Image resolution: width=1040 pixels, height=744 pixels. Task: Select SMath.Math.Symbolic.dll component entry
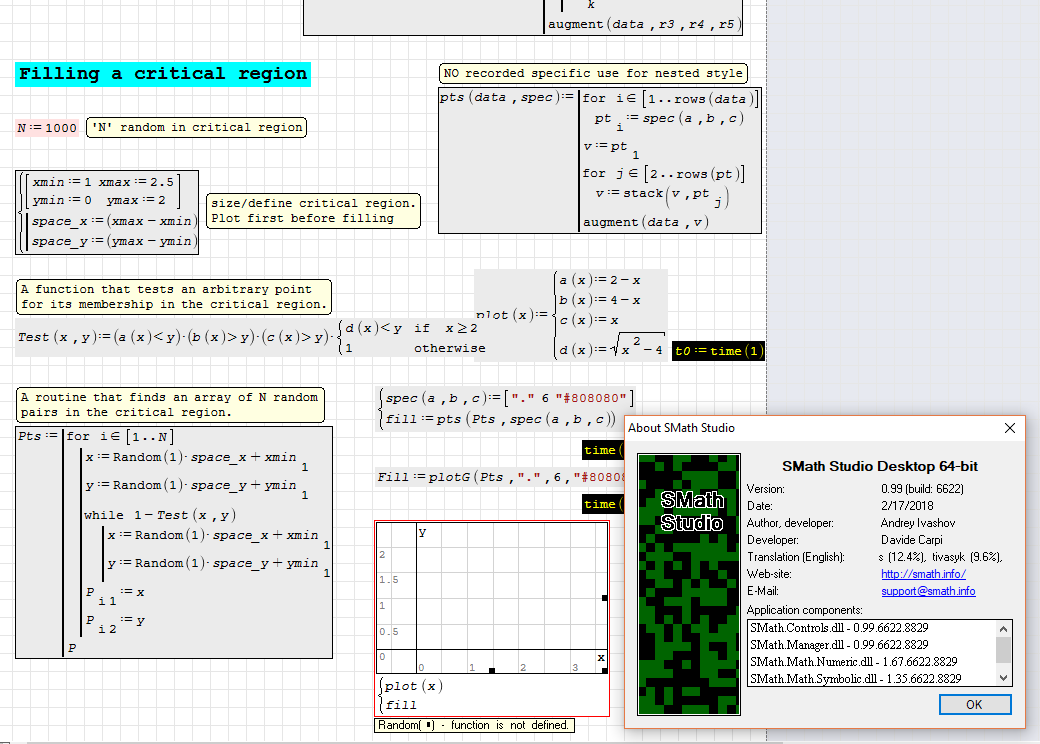tap(855, 678)
